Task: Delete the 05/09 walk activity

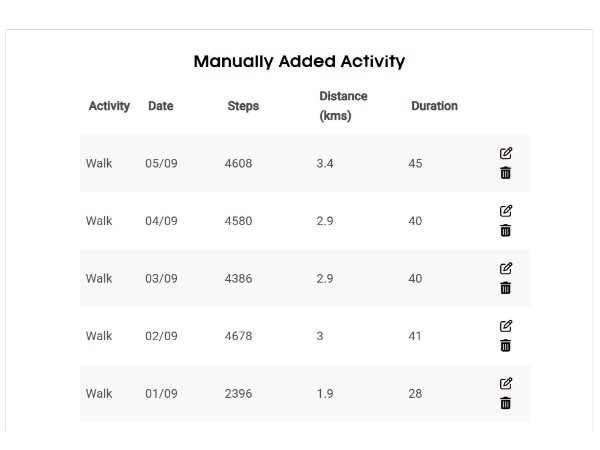Action: [x=506, y=173]
